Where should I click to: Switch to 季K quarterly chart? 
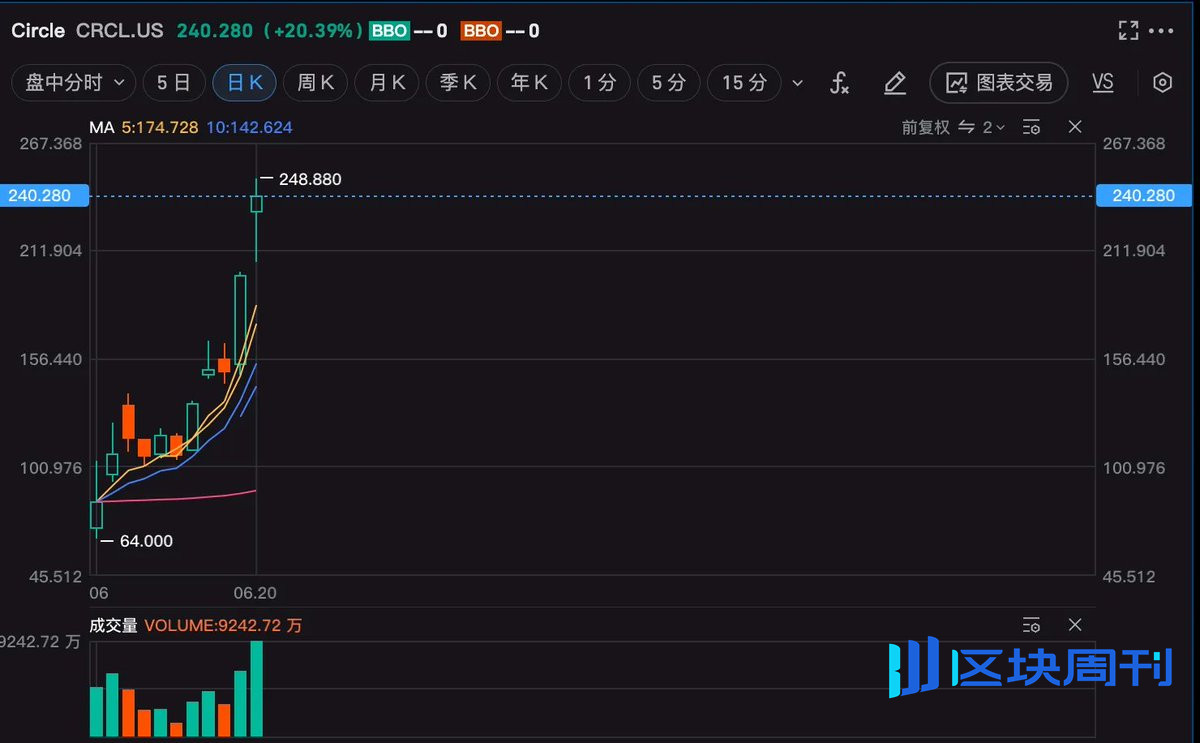(x=457, y=83)
